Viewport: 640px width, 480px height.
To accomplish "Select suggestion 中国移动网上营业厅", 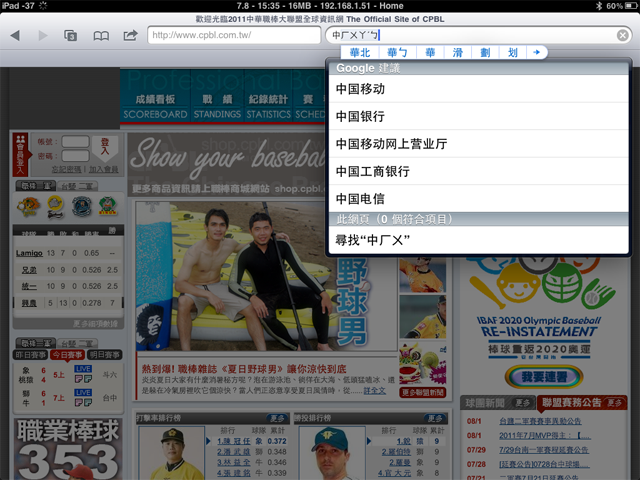I will (x=478, y=144).
